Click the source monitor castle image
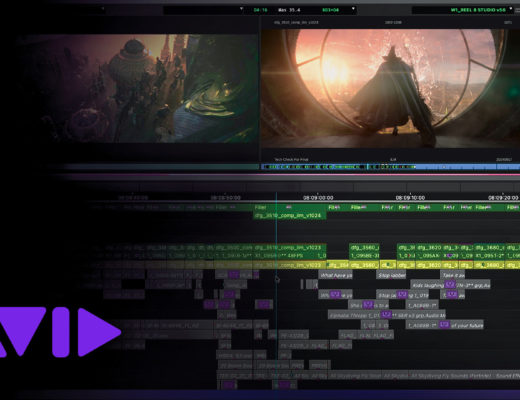Screen dimensions: 520x400 [137, 88]
